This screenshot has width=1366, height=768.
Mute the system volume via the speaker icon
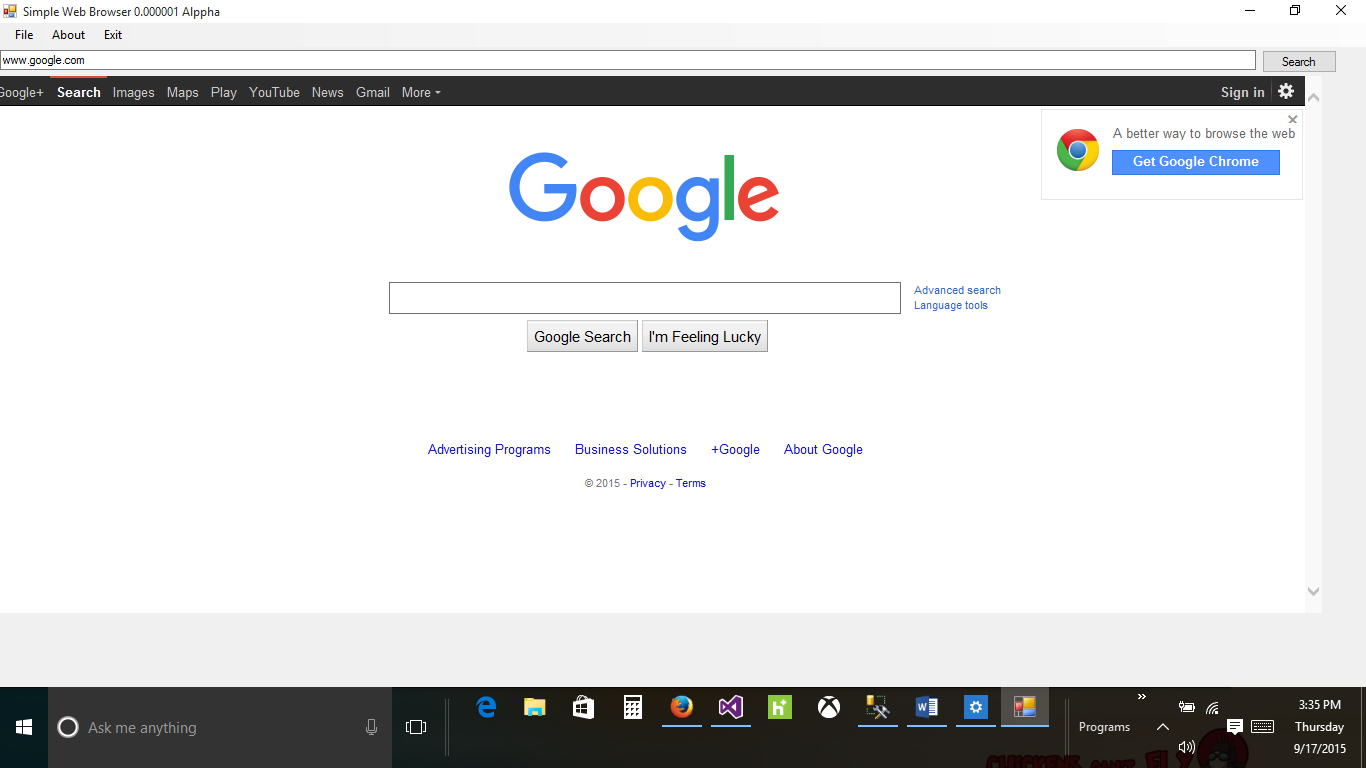coord(1187,746)
